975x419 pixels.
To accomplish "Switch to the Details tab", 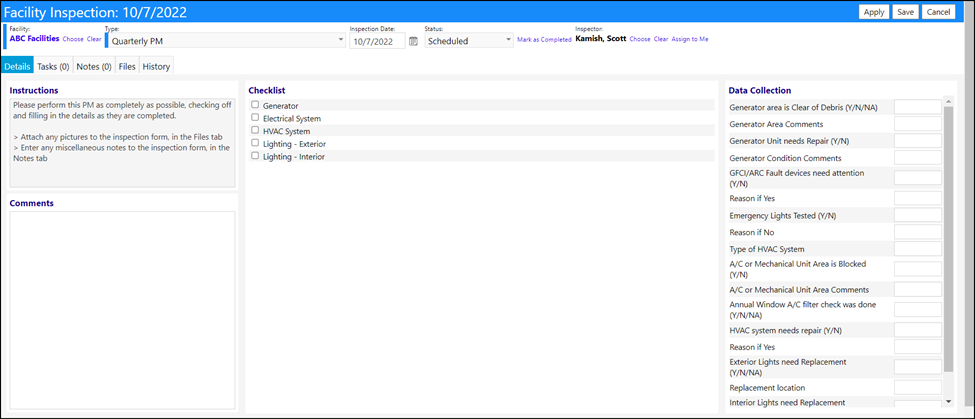I will tap(17, 67).
